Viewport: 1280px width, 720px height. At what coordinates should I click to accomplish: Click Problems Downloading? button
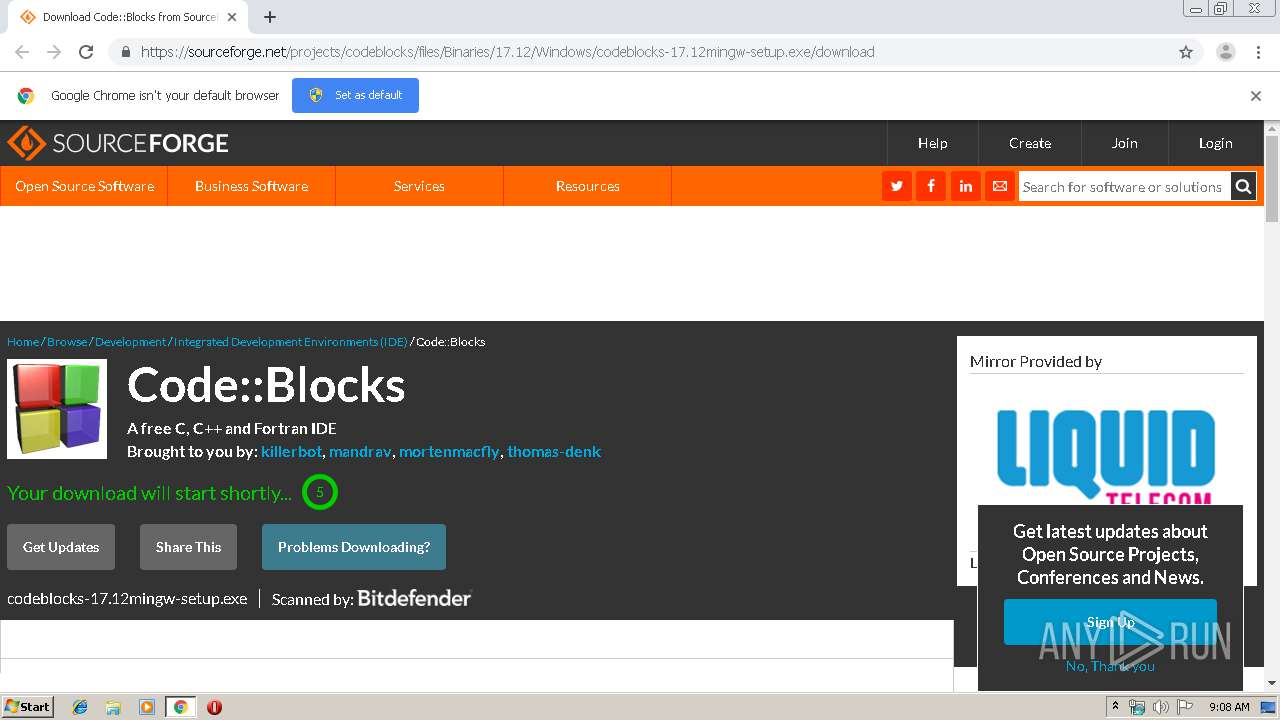pyautogui.click(x=354, y=547)
